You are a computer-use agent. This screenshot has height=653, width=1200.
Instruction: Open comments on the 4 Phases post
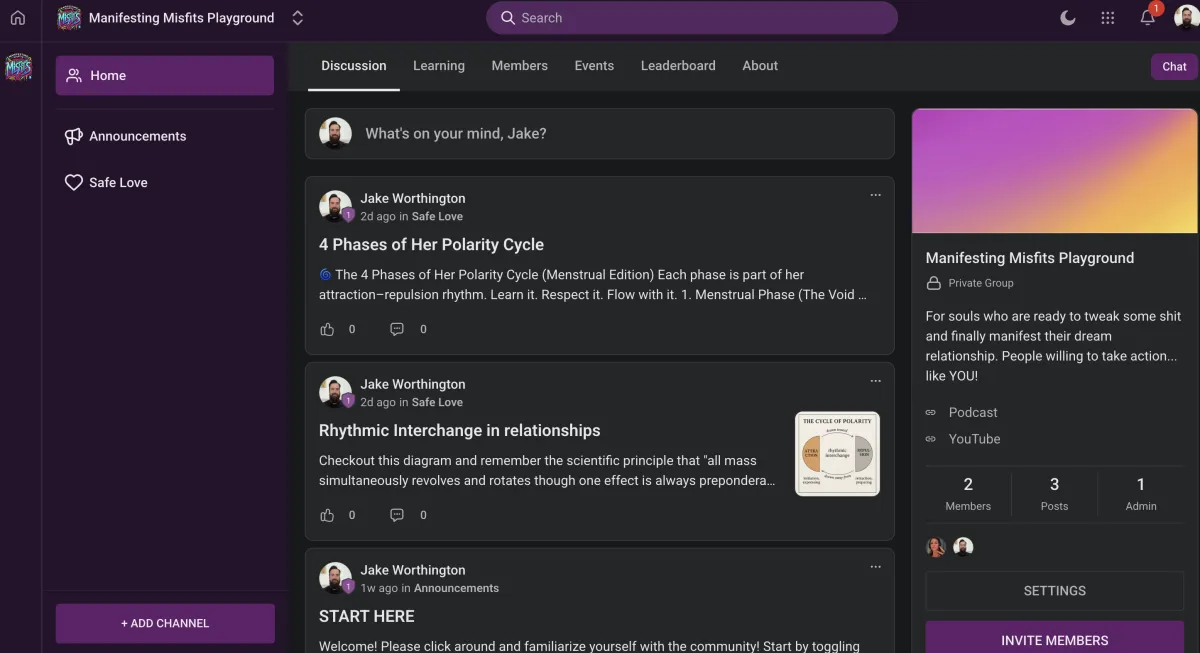click(x=397, y=329)
